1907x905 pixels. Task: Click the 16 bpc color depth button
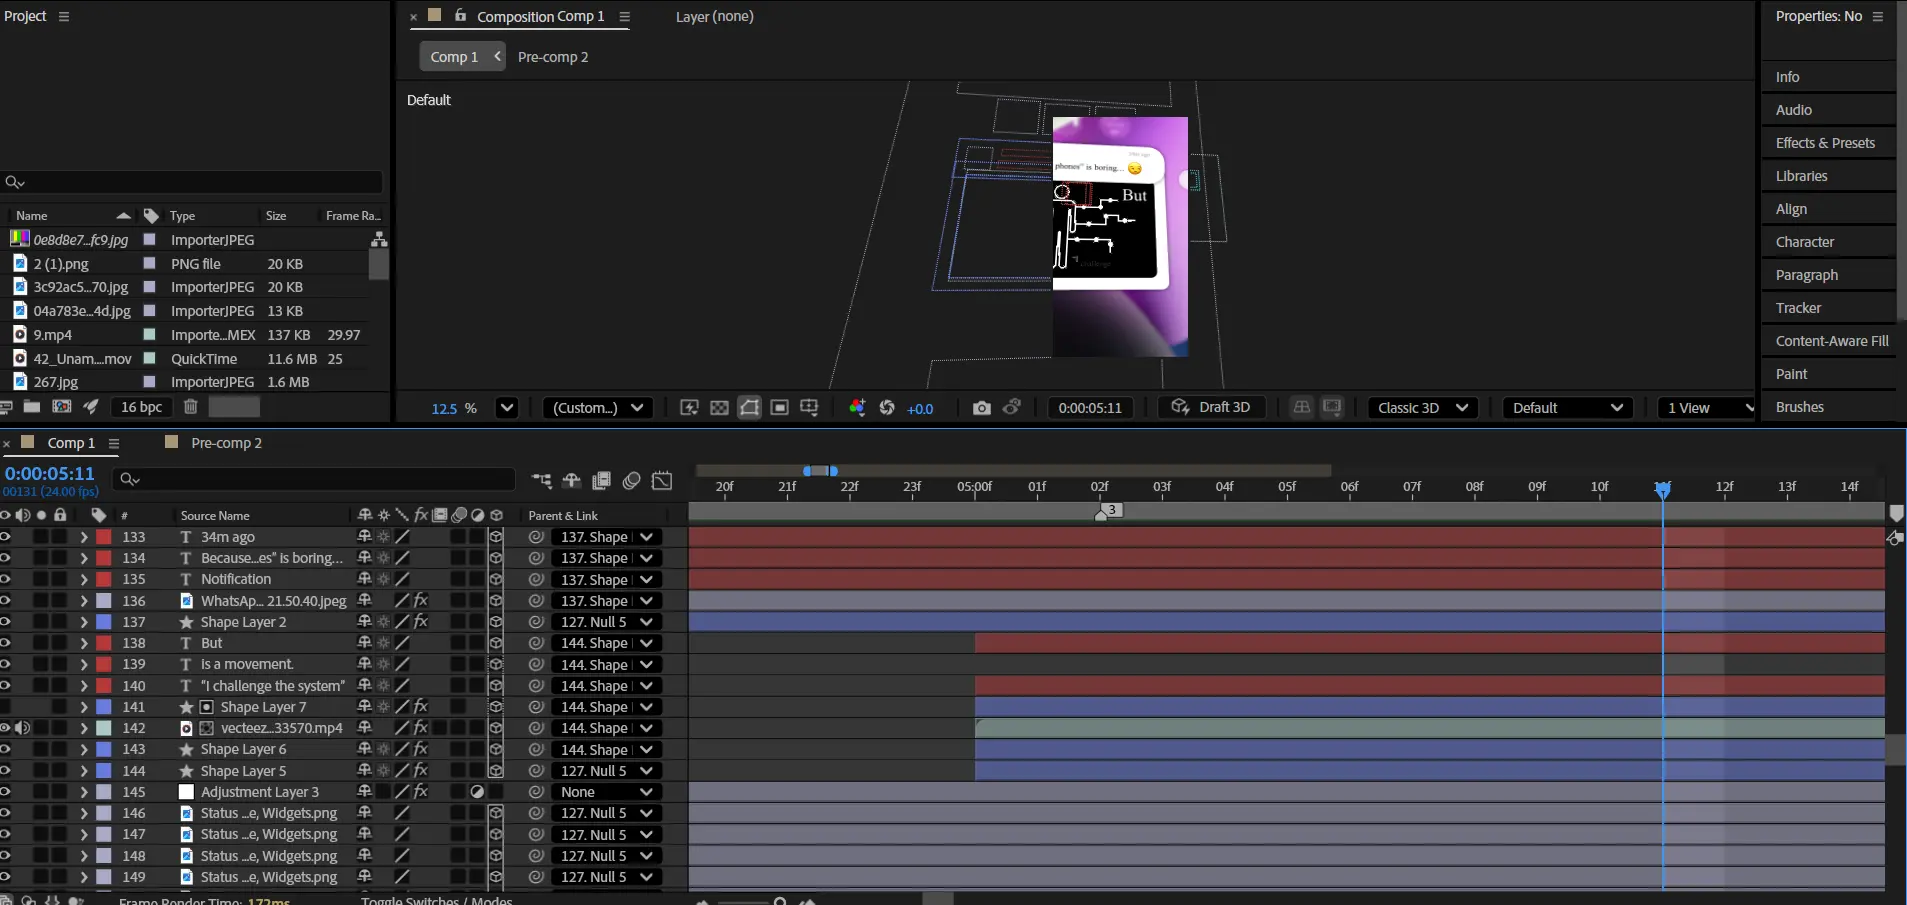point(141,407)
